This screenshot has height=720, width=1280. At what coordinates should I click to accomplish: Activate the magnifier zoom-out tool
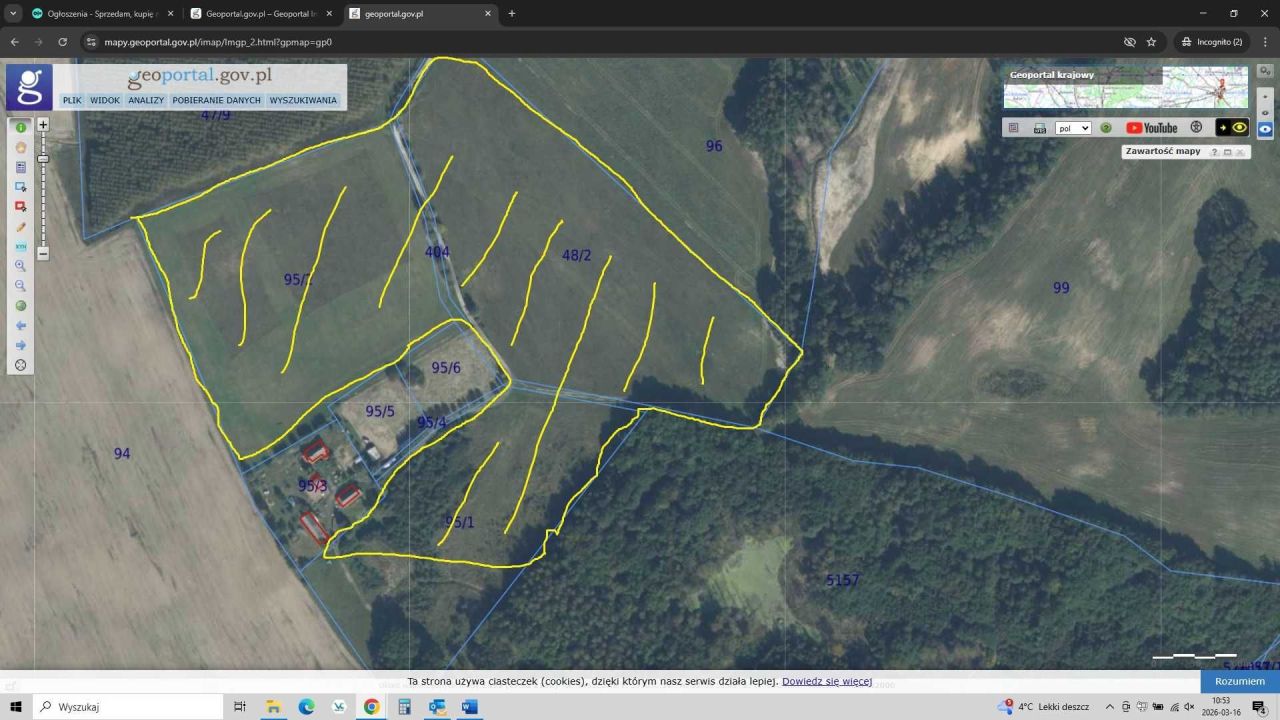pos(20,286)
